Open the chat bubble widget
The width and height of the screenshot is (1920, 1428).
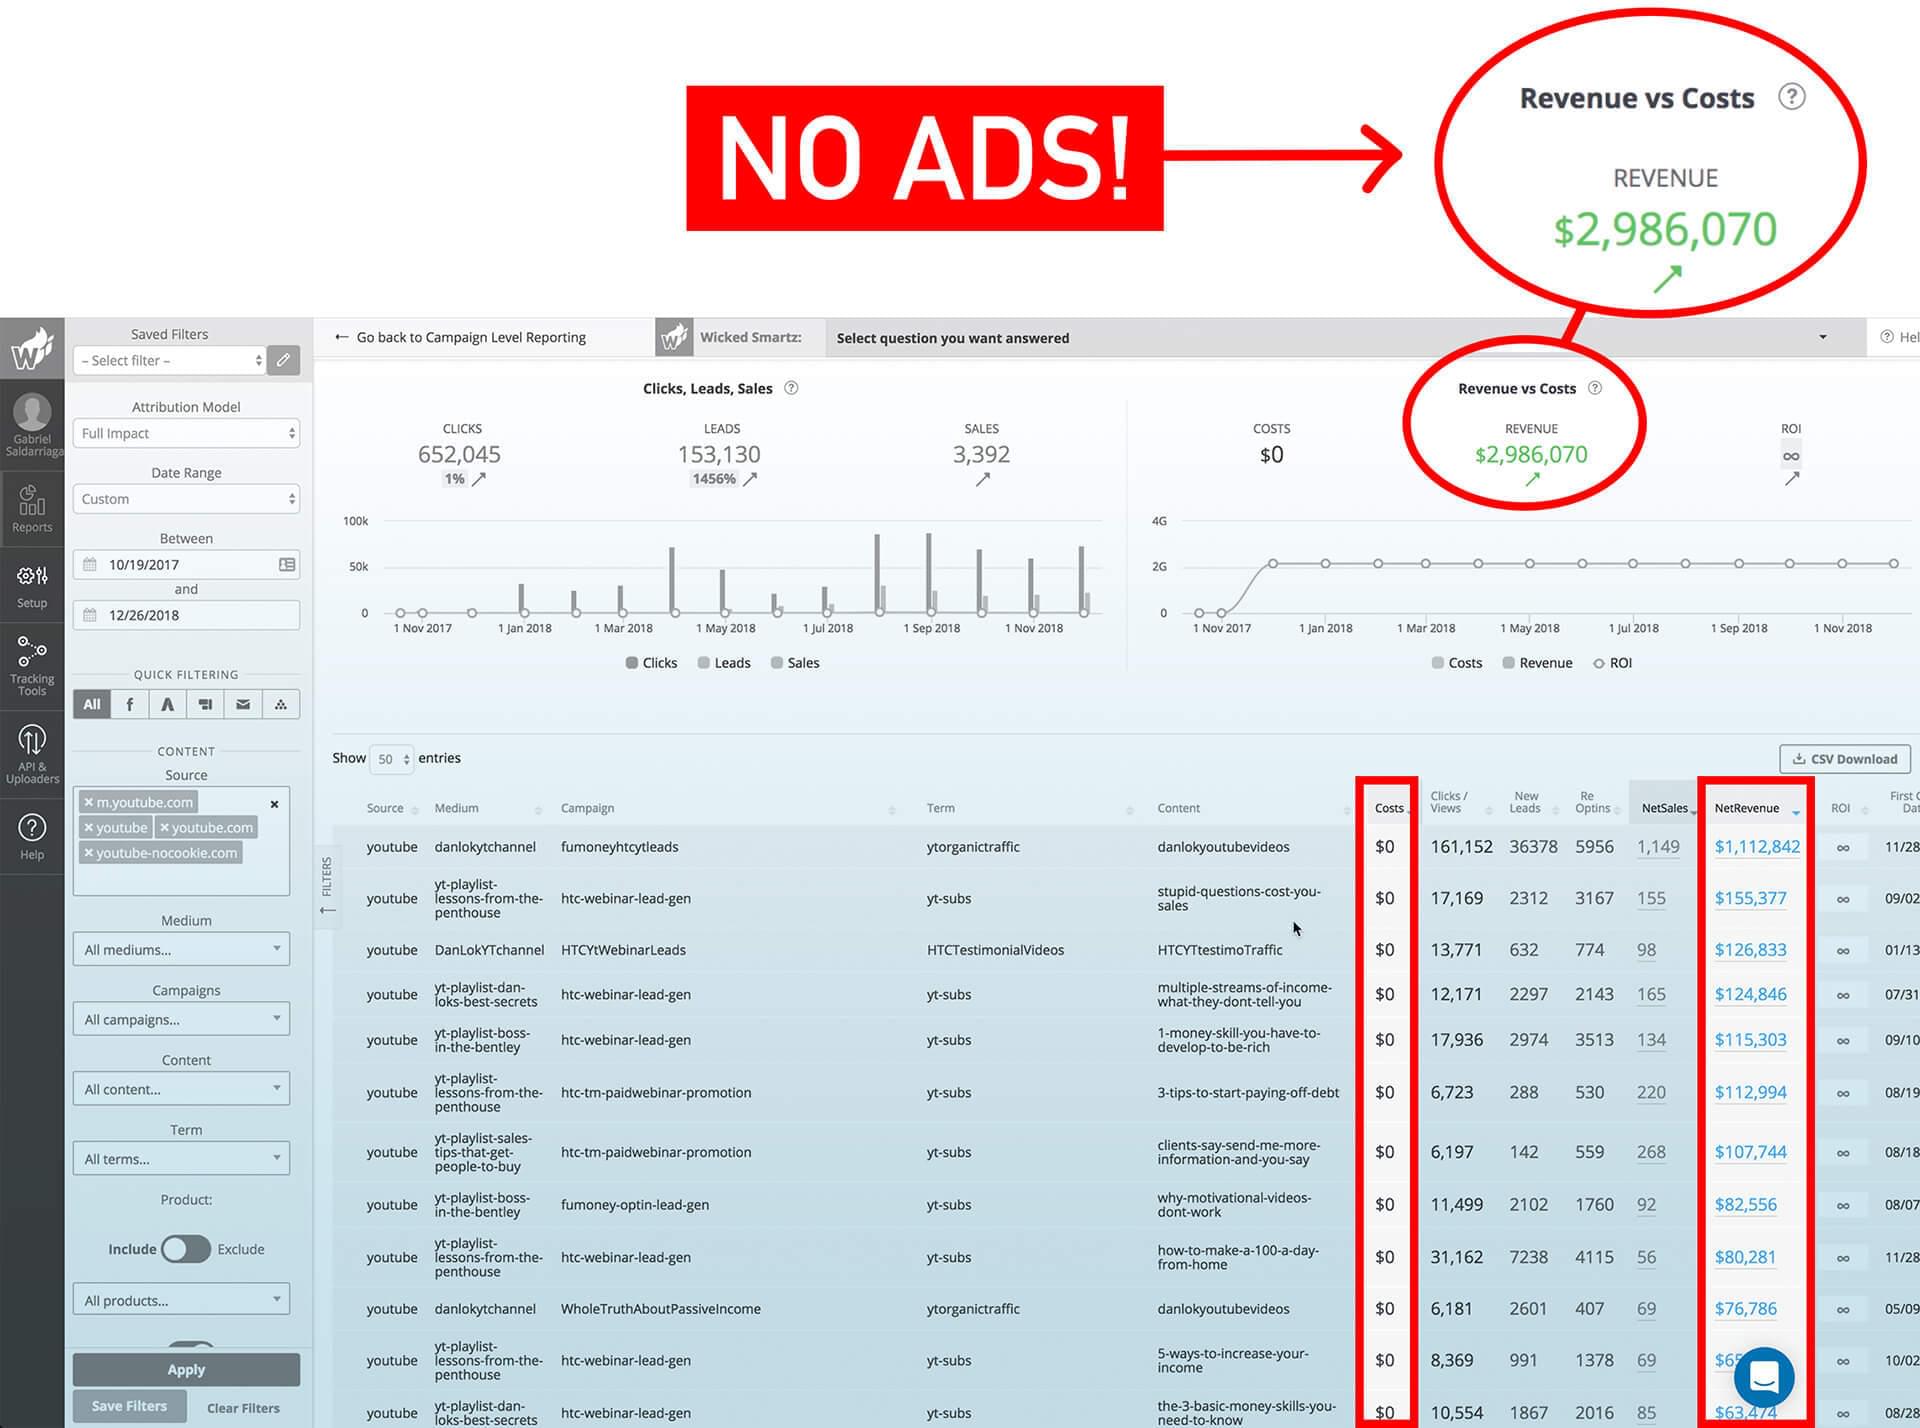point(1763,1377)
